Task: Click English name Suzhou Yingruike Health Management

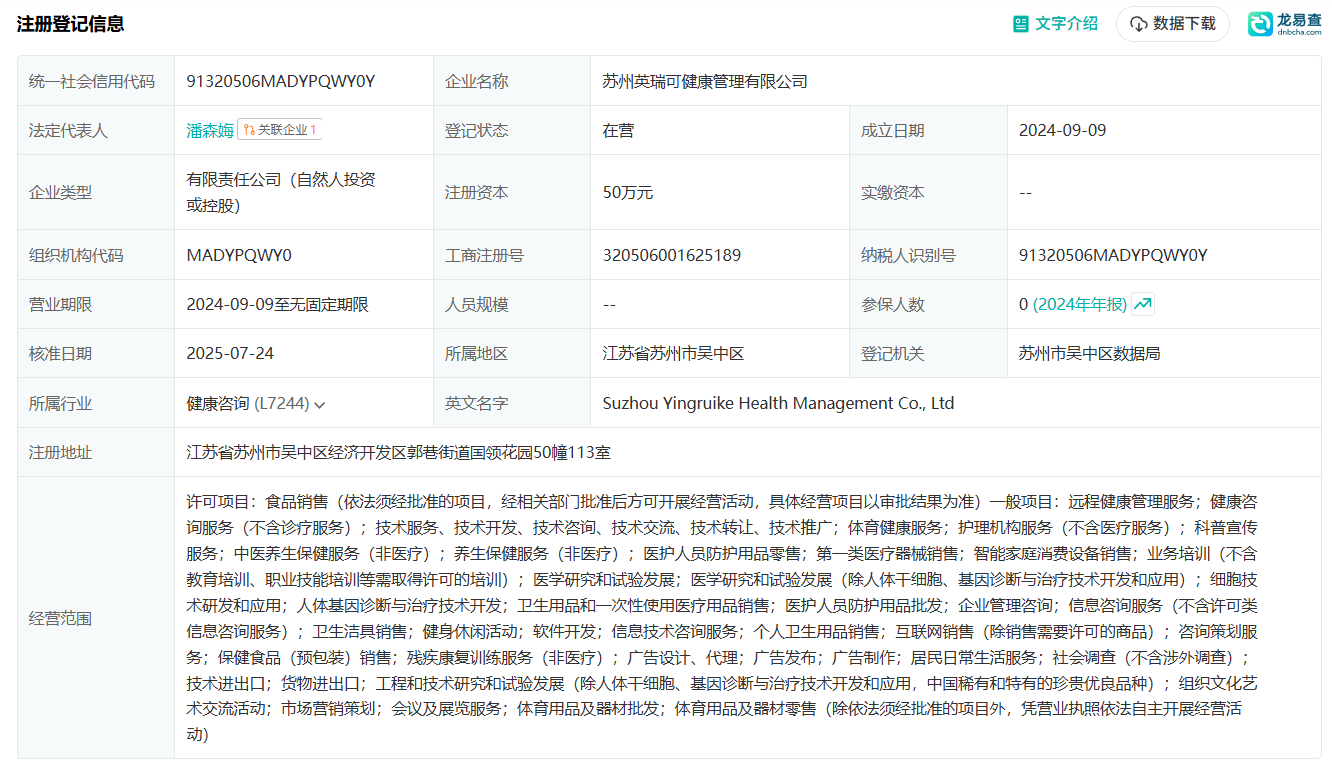Action: 778,403
